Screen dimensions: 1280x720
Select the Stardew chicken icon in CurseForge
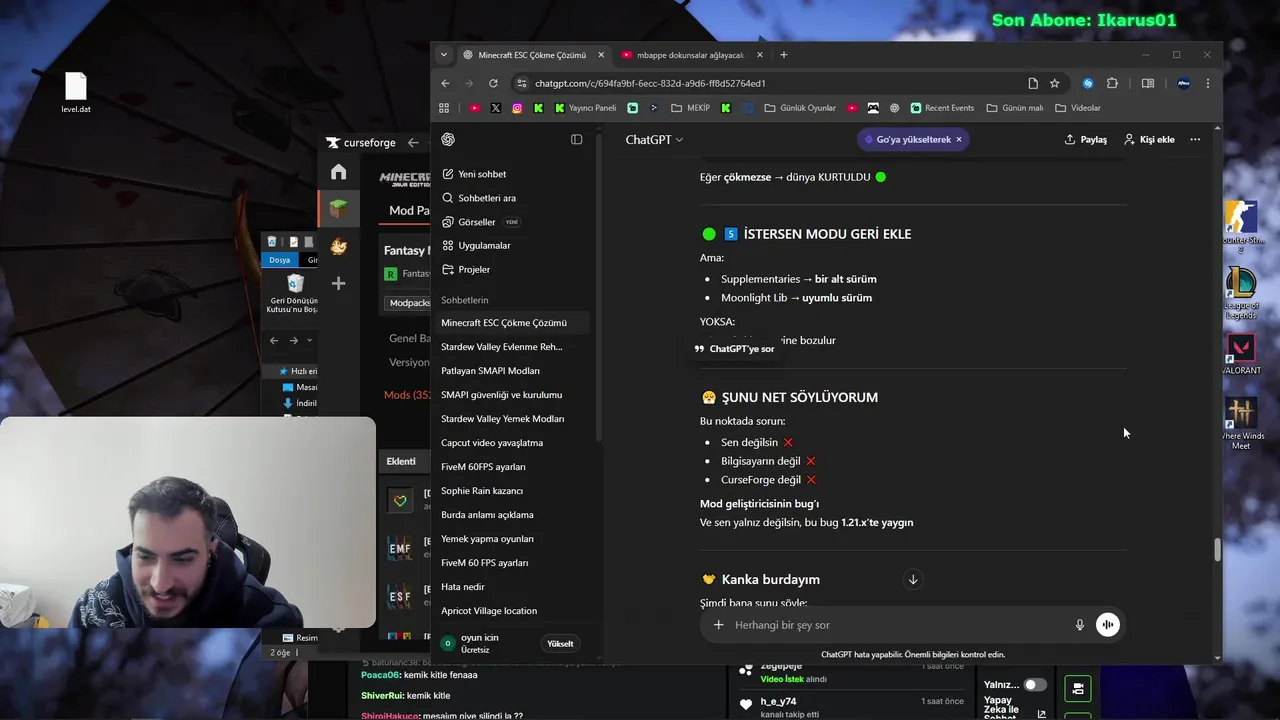[339, 247]
